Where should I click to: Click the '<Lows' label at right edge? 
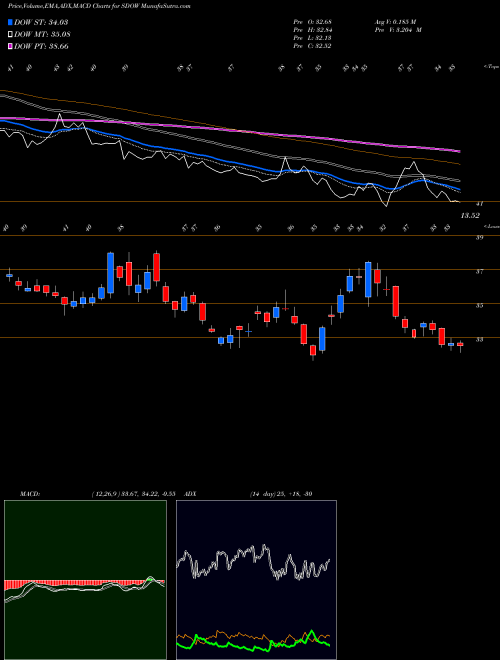491,226
